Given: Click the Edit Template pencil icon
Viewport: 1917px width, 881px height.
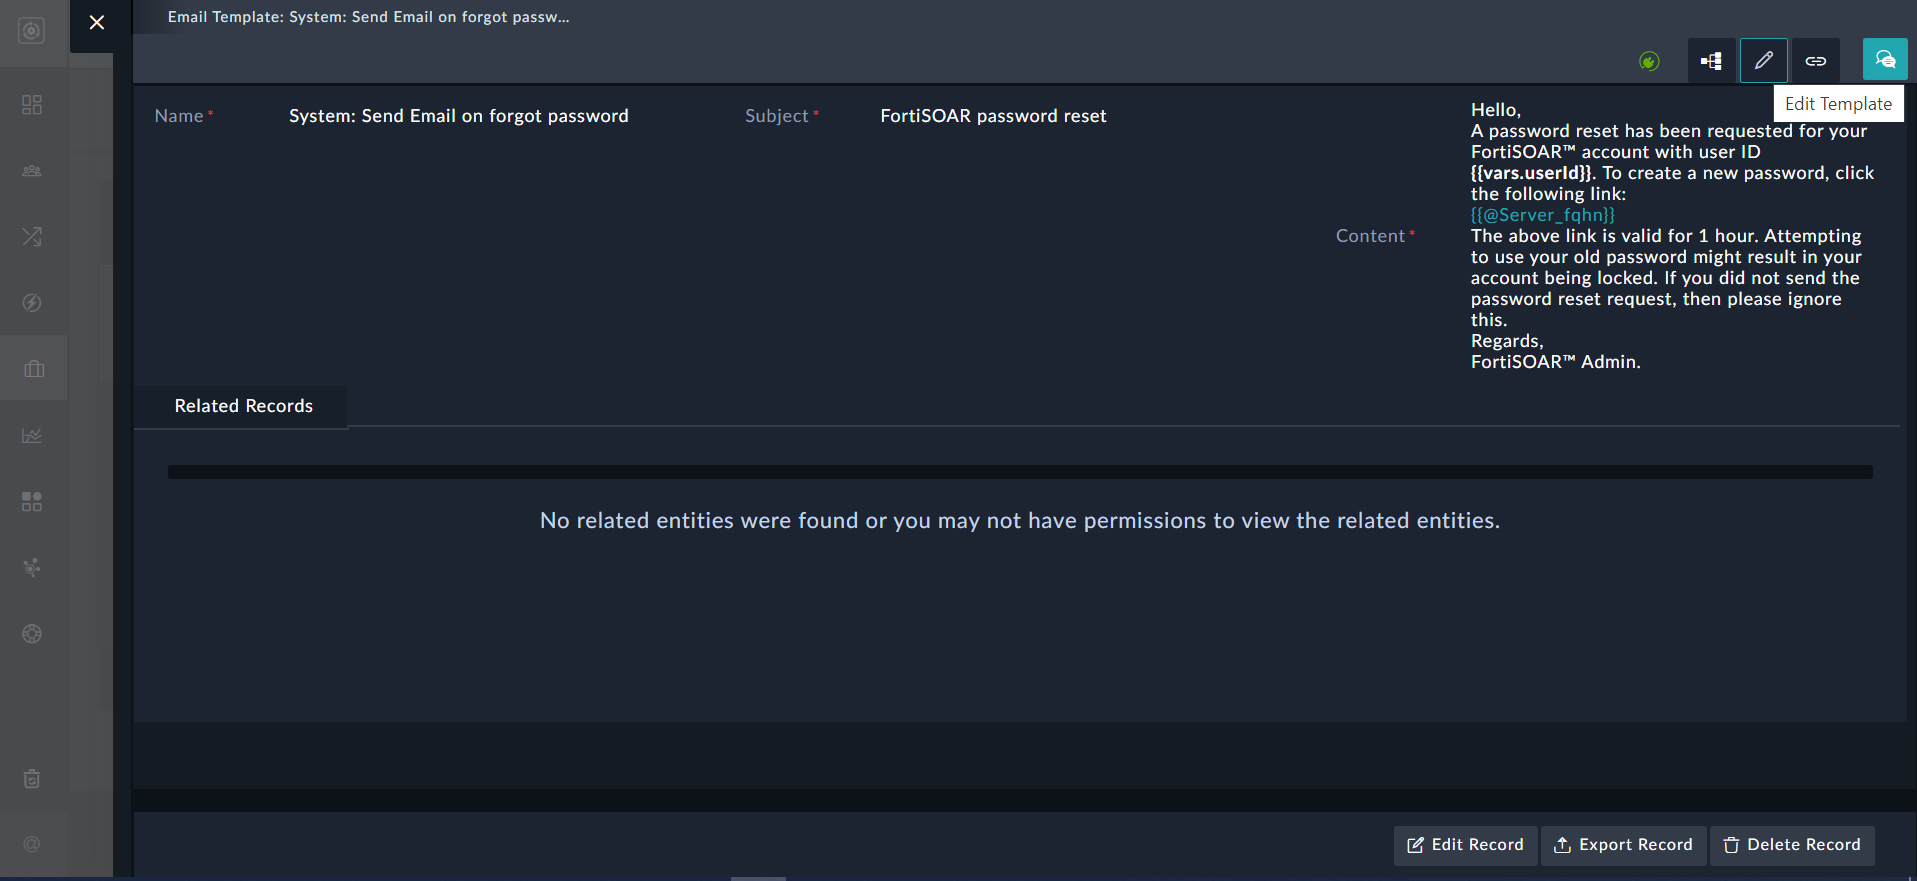Looking at the screenshot, I should tap(1764, 60).
